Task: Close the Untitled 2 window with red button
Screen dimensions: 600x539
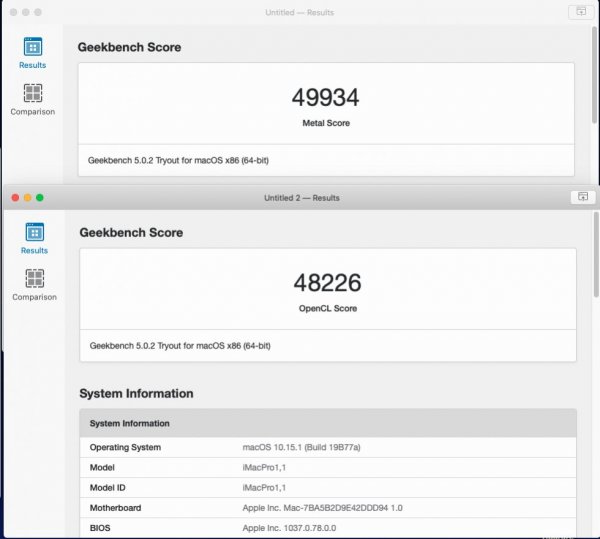Action: [14, 198]
